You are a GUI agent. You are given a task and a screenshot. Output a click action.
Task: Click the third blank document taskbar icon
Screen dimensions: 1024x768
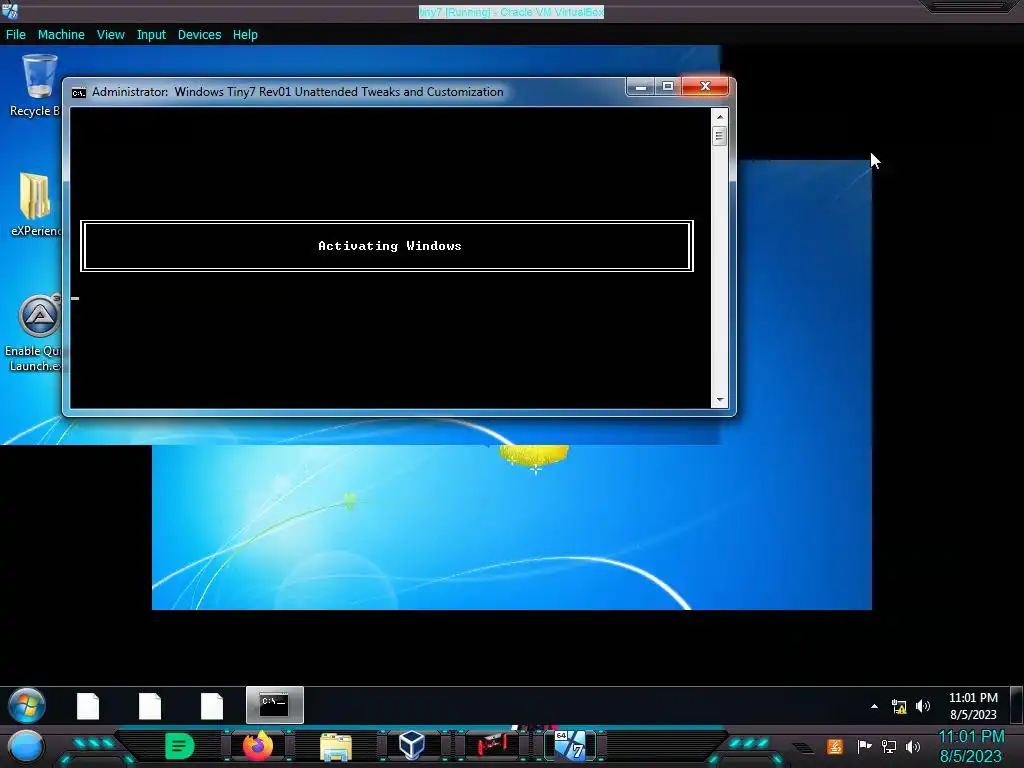[x=212, y=706]
